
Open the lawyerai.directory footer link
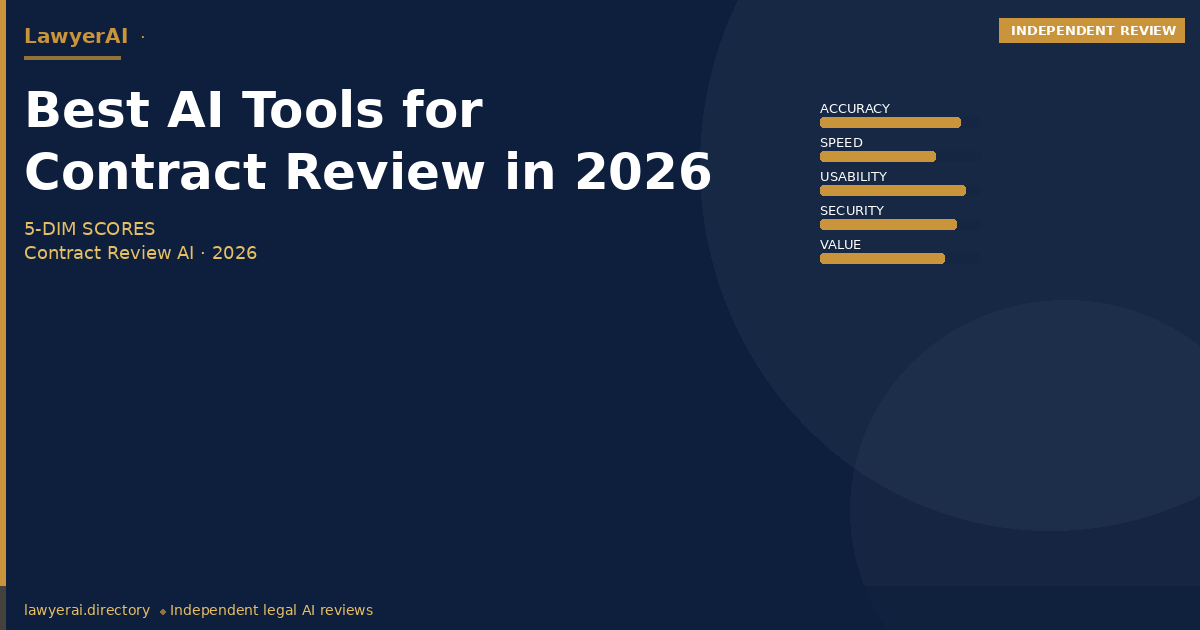pos(87,610)
